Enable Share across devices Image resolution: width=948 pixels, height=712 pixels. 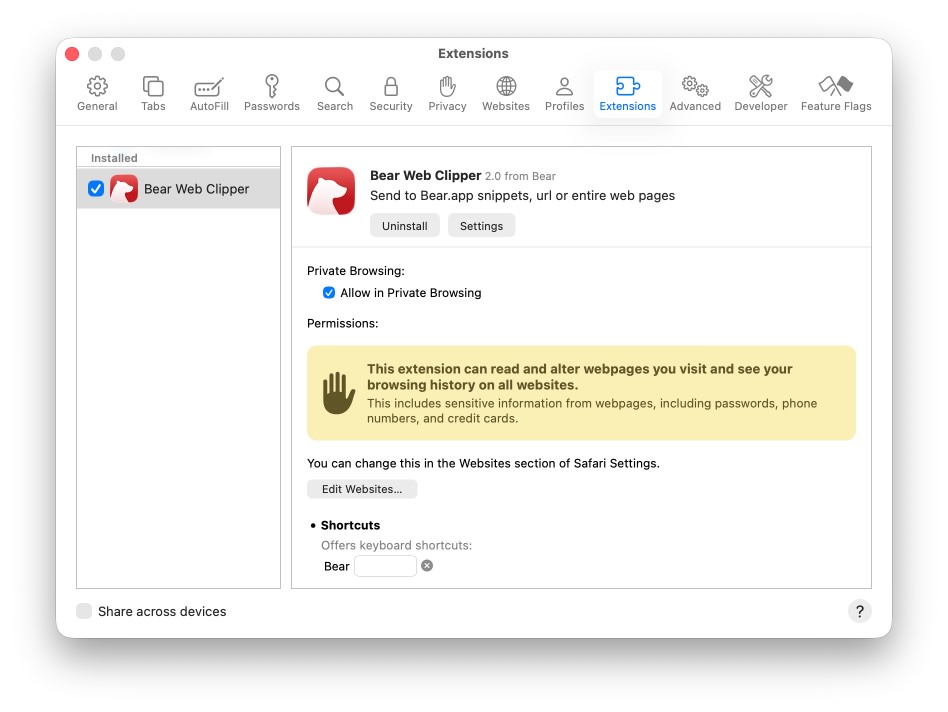pos(85,611)
